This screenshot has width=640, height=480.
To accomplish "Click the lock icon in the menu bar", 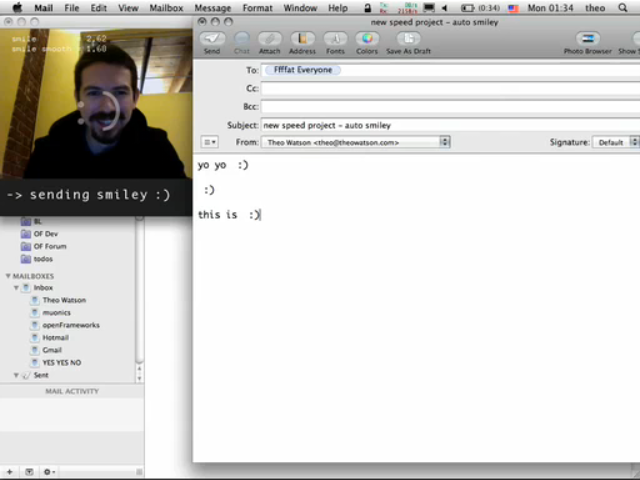I will point(367,8).
